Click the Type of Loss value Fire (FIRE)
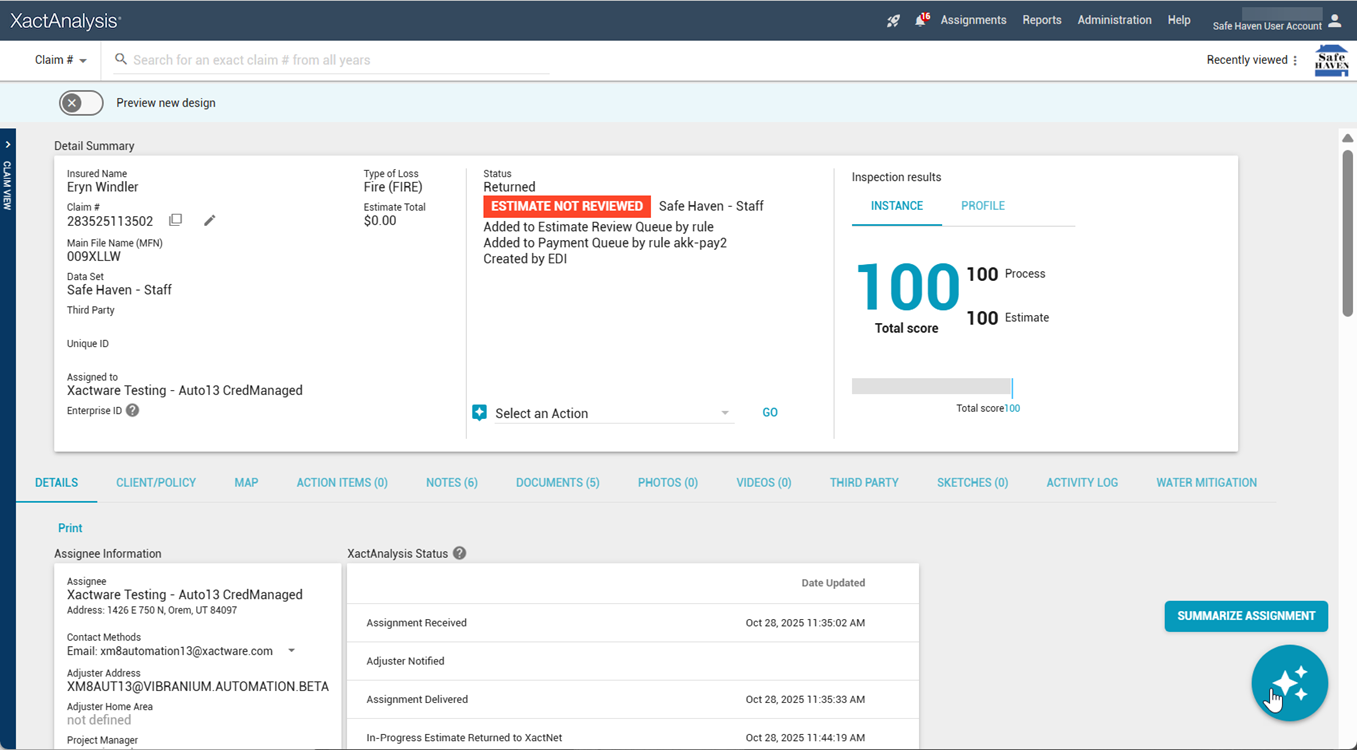 tap(393, 187)
